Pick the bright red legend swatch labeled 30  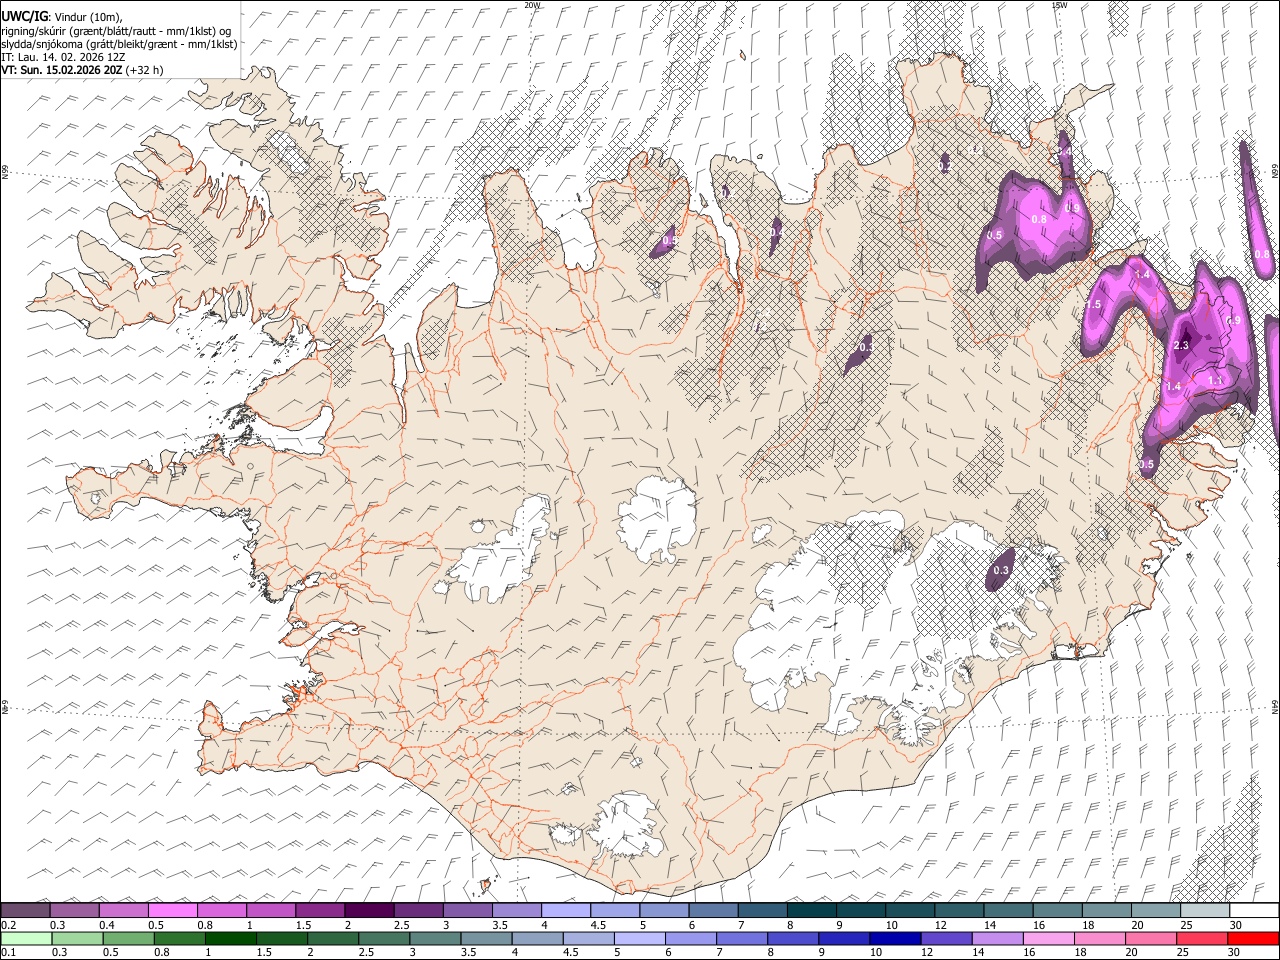(x=1254, y=938)
